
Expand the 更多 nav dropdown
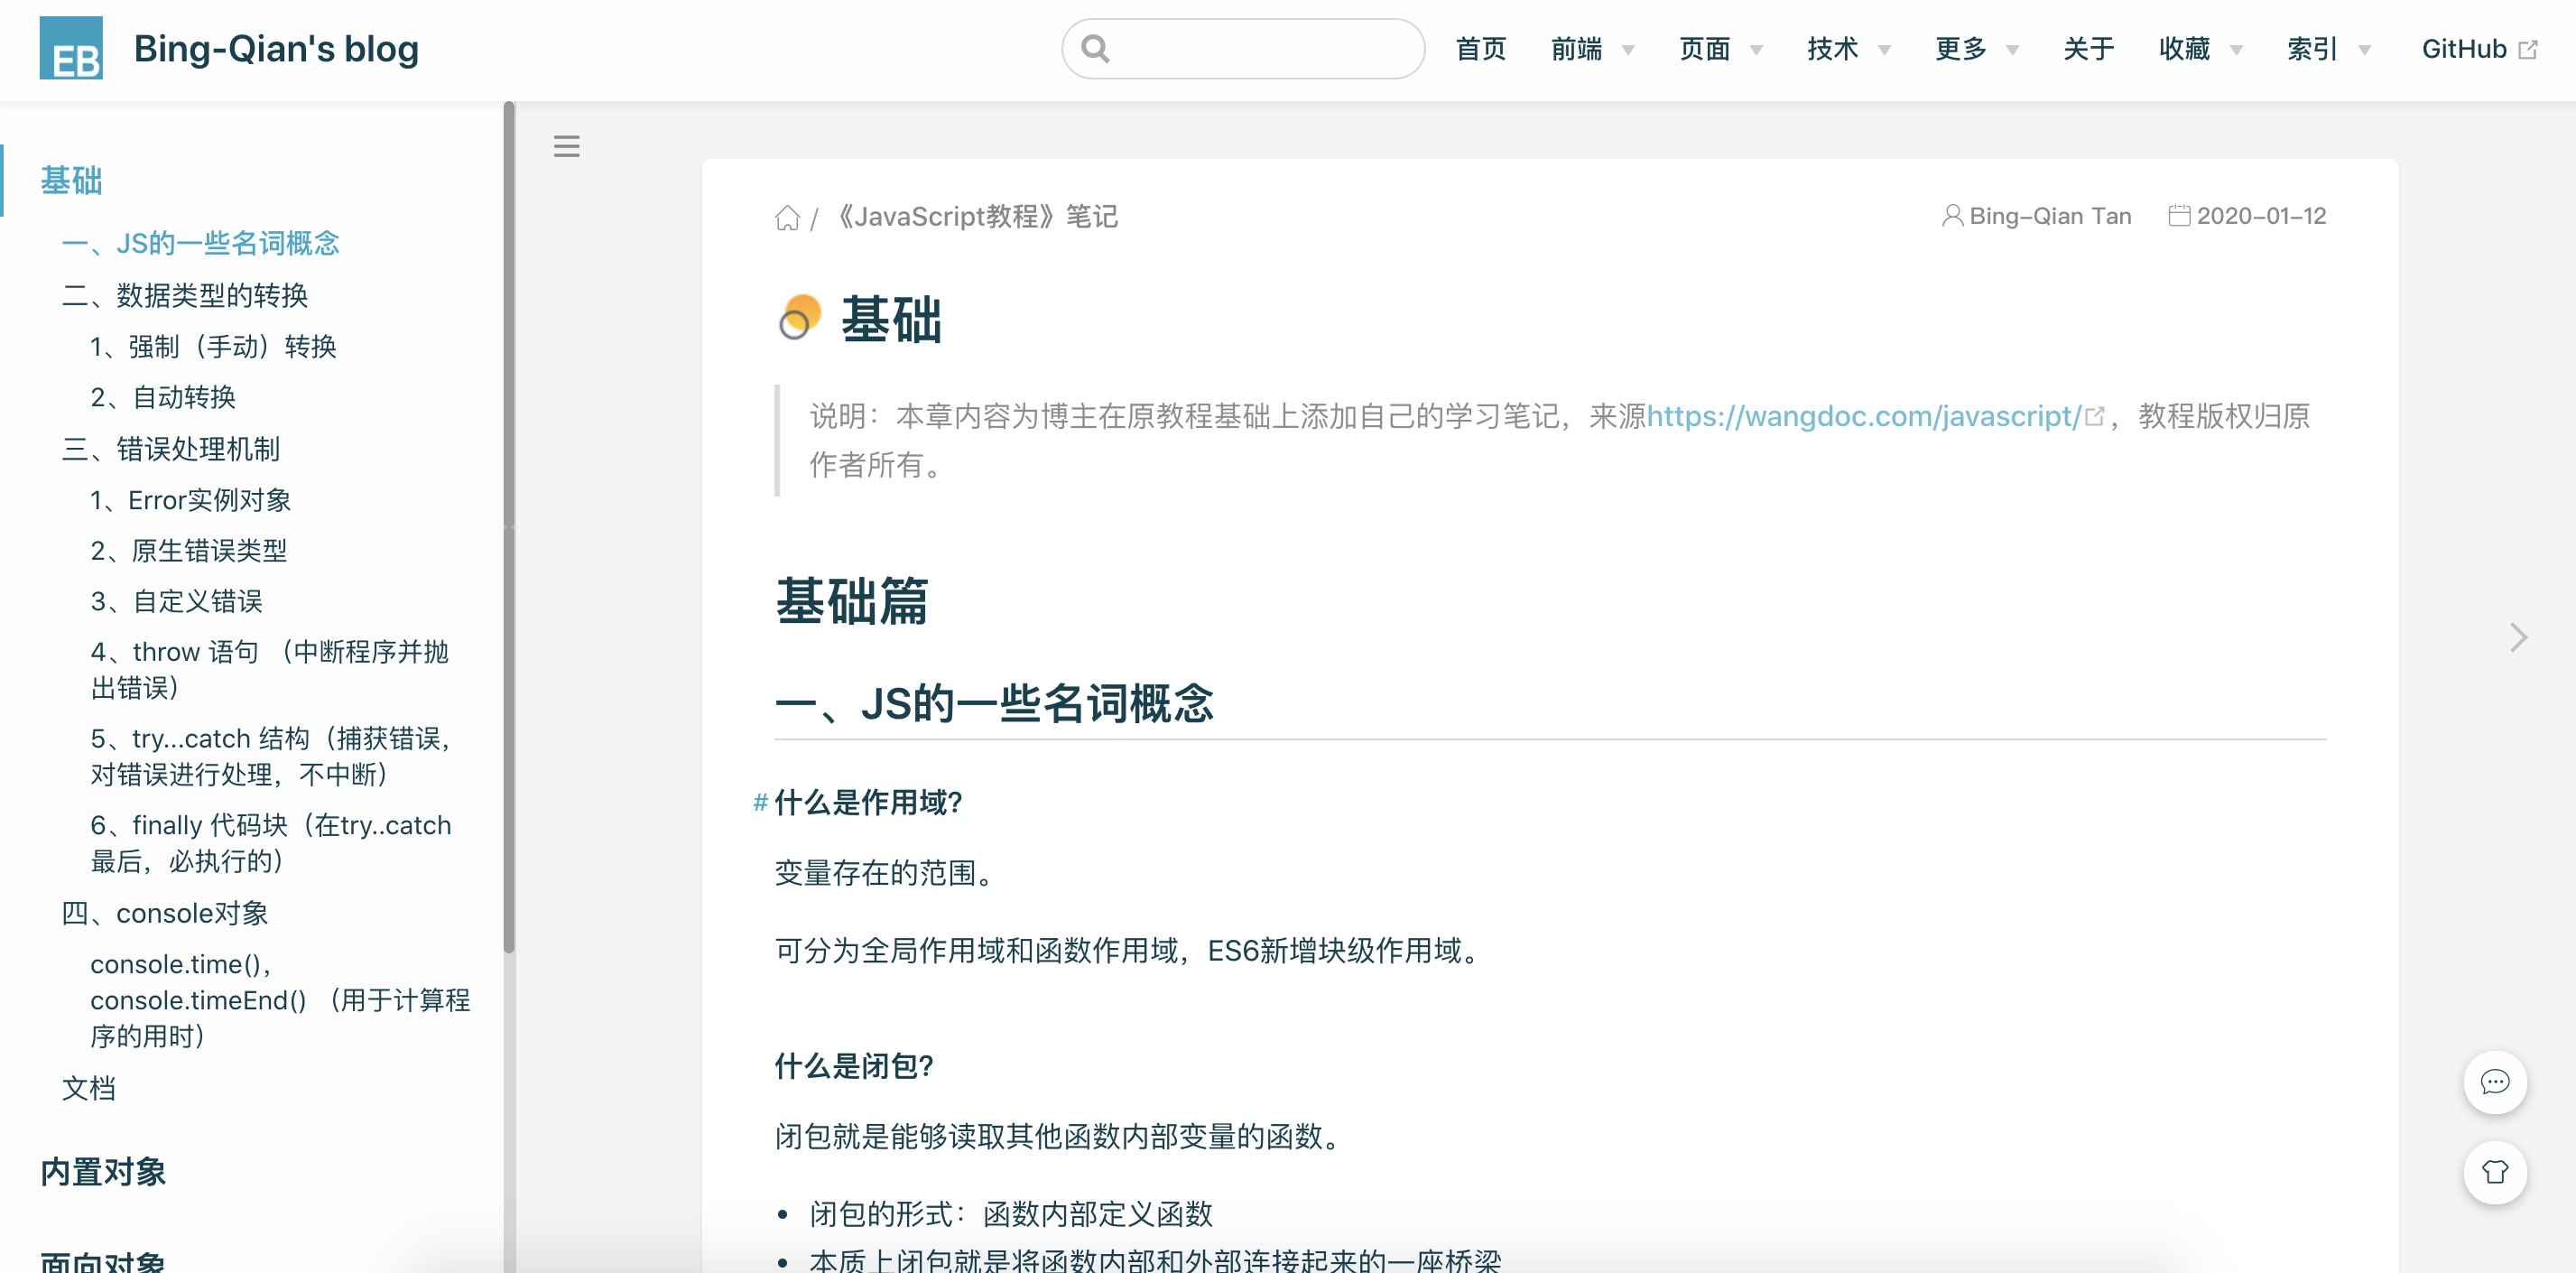(x=1977, y=49)
